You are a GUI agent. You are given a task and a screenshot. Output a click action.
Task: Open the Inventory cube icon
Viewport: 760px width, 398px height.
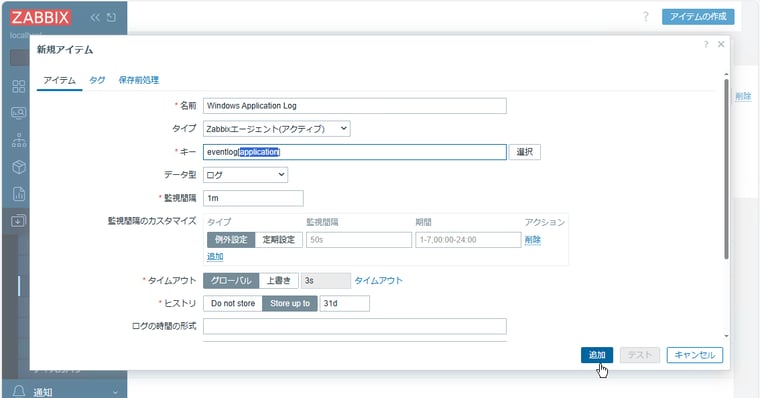pos(18,167)
